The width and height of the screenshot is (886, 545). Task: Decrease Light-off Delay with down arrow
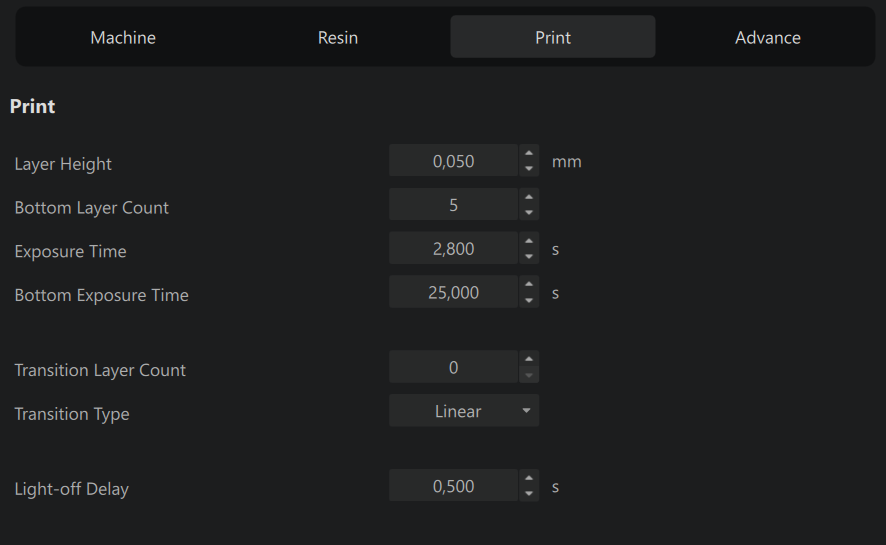coord(529,494)
